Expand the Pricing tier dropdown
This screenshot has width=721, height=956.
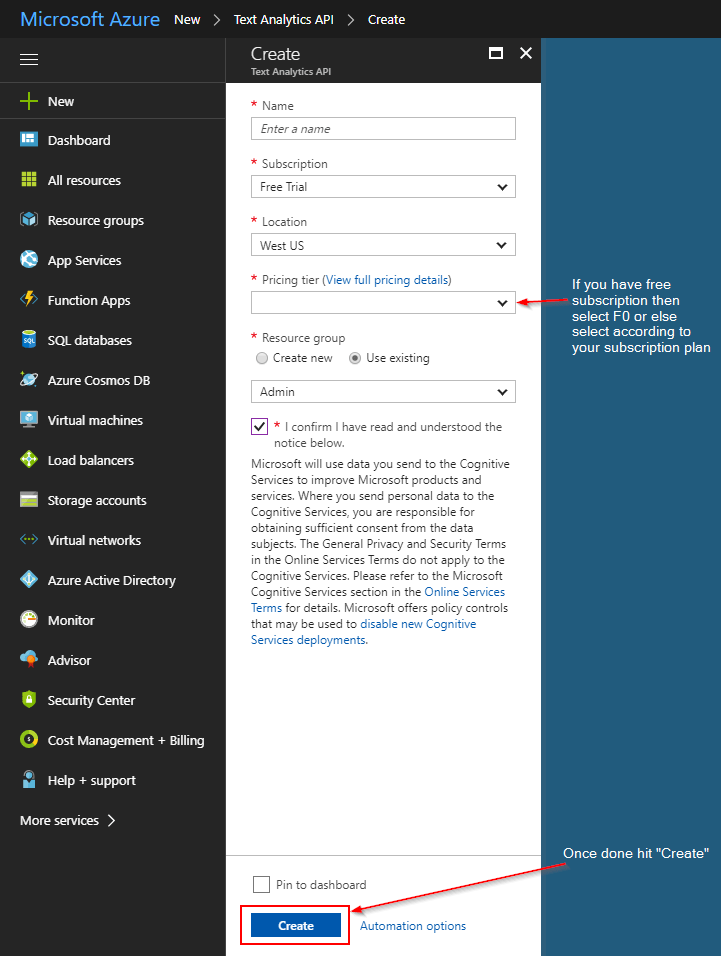pos(383,302)
